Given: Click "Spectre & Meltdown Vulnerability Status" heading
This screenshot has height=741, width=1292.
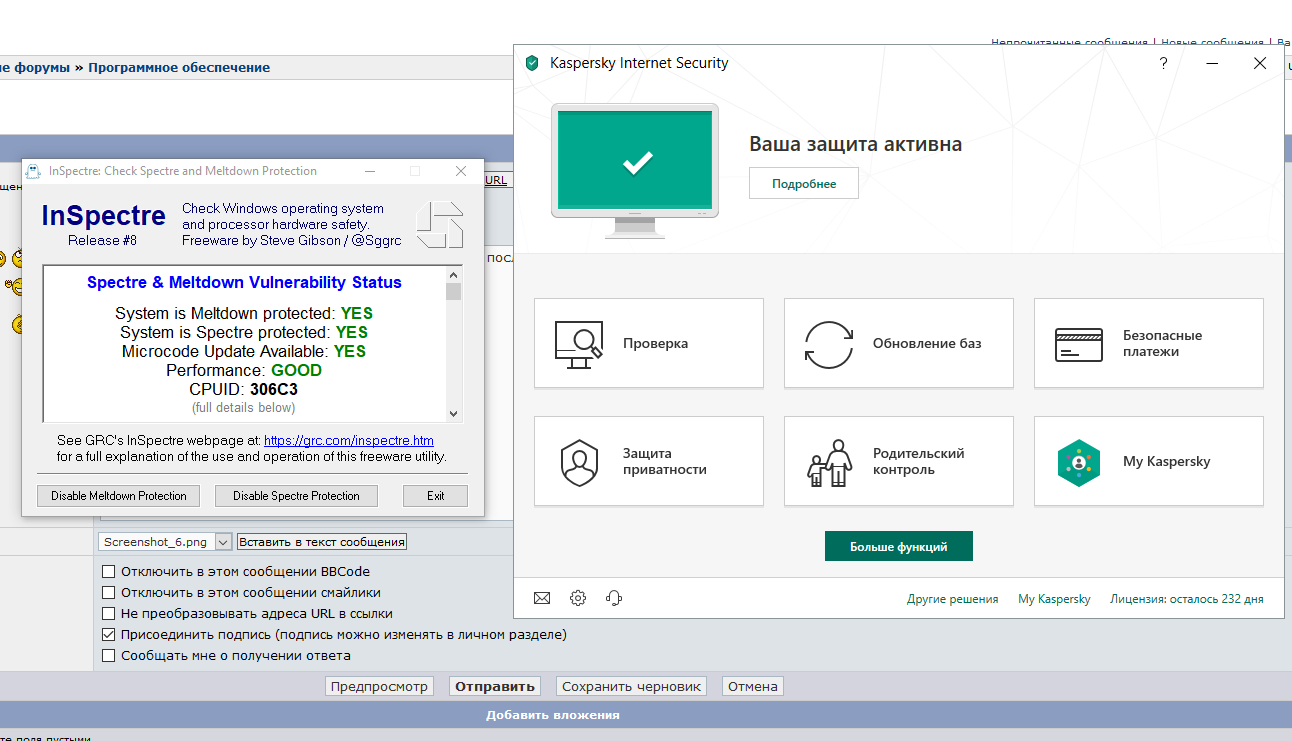Looking at the screenshot, I should coord(245,282).
